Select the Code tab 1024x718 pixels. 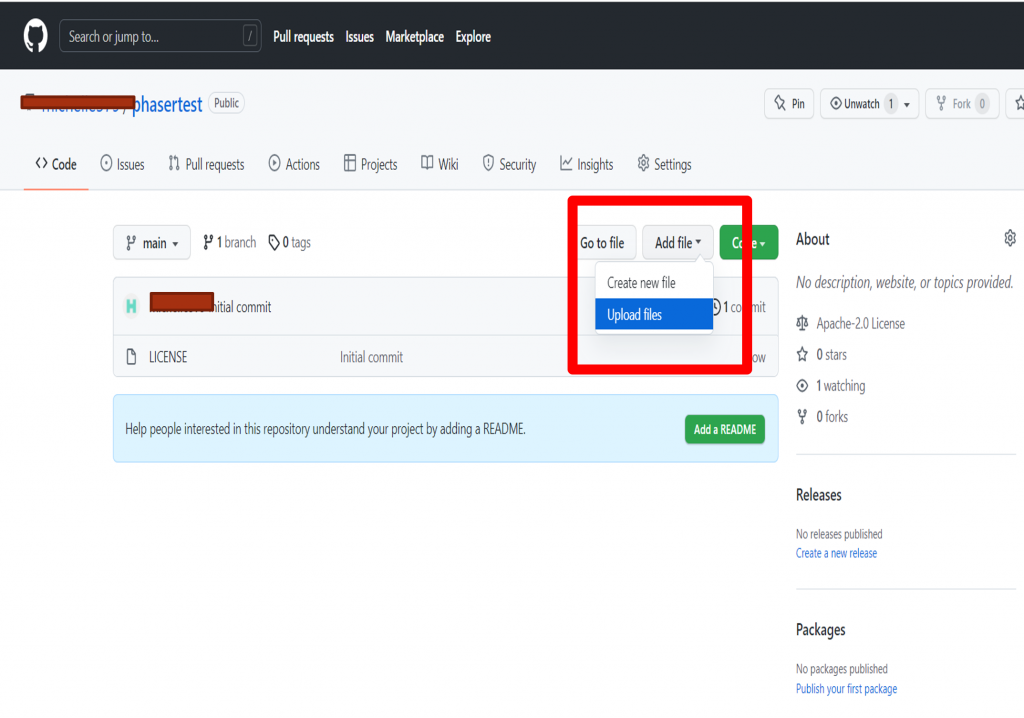point(56,164)
